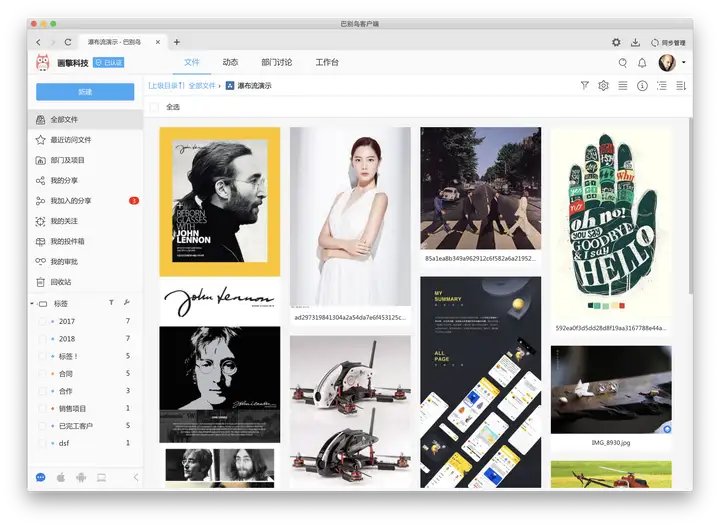
Task: Open the John Lennon yellow poster thumbnail
Action: pyautogui.click(x=219, y=202)
